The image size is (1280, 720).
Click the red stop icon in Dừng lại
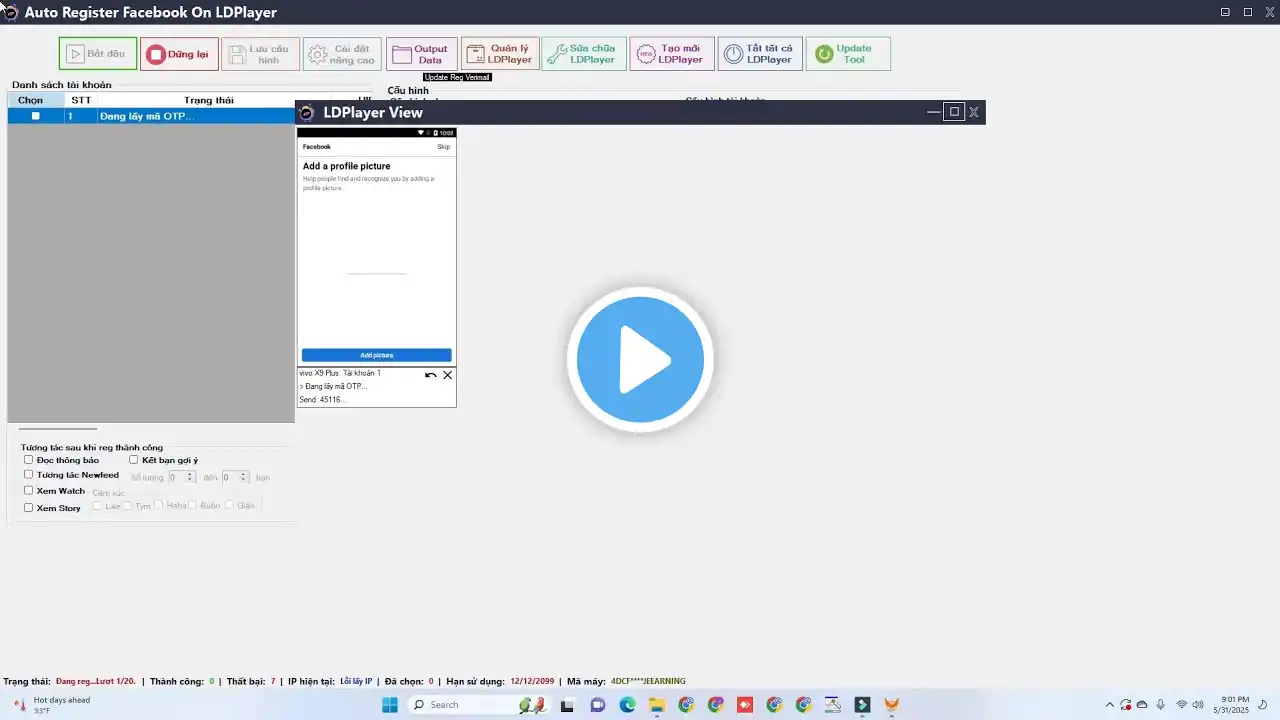155,54
